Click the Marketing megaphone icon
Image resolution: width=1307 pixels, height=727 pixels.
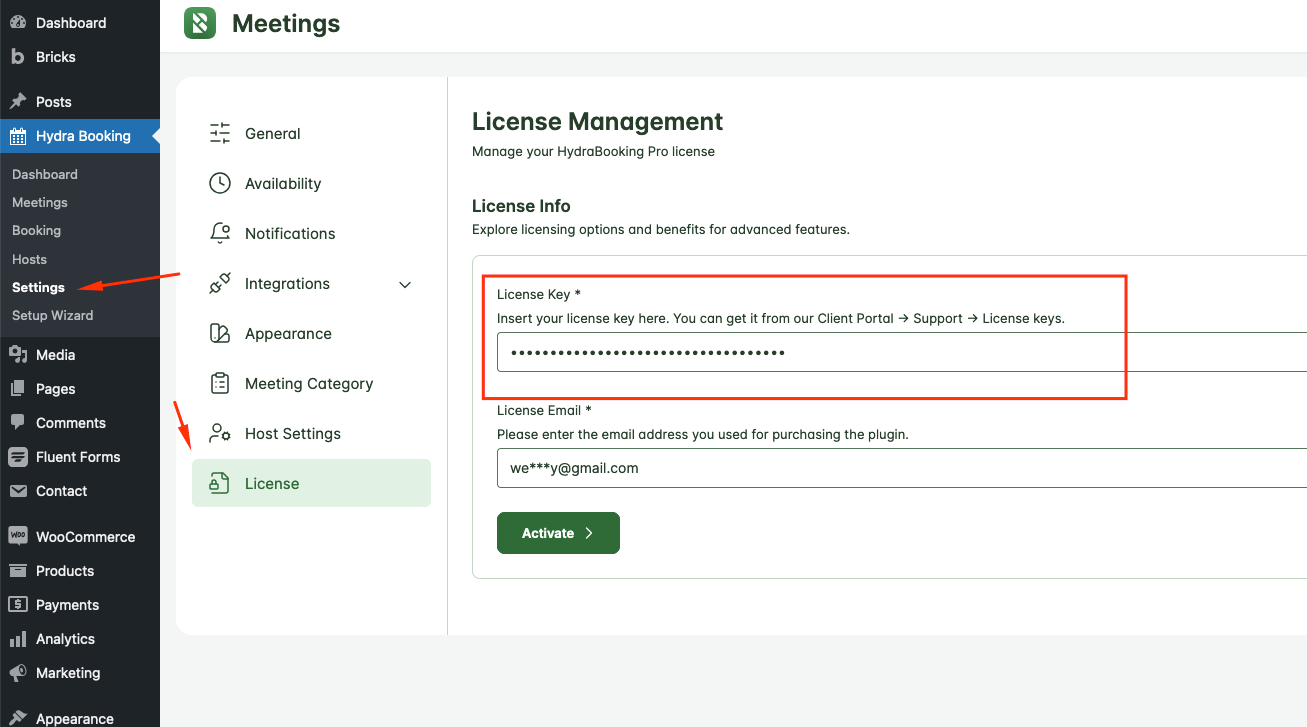click(x=18, y=673)
